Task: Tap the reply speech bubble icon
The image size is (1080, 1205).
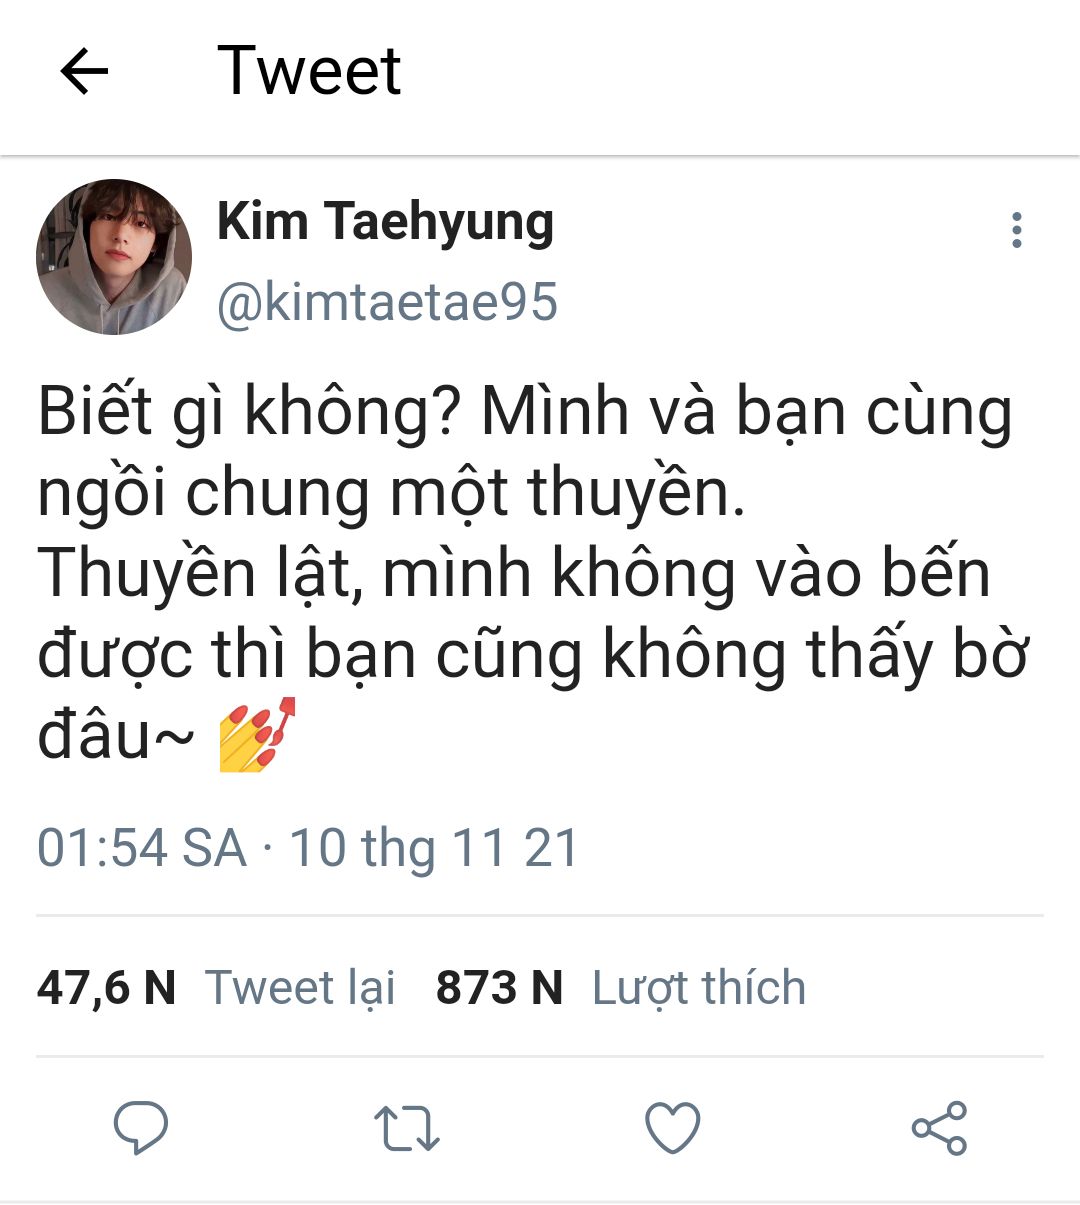Action: [x=140, y=1128]
